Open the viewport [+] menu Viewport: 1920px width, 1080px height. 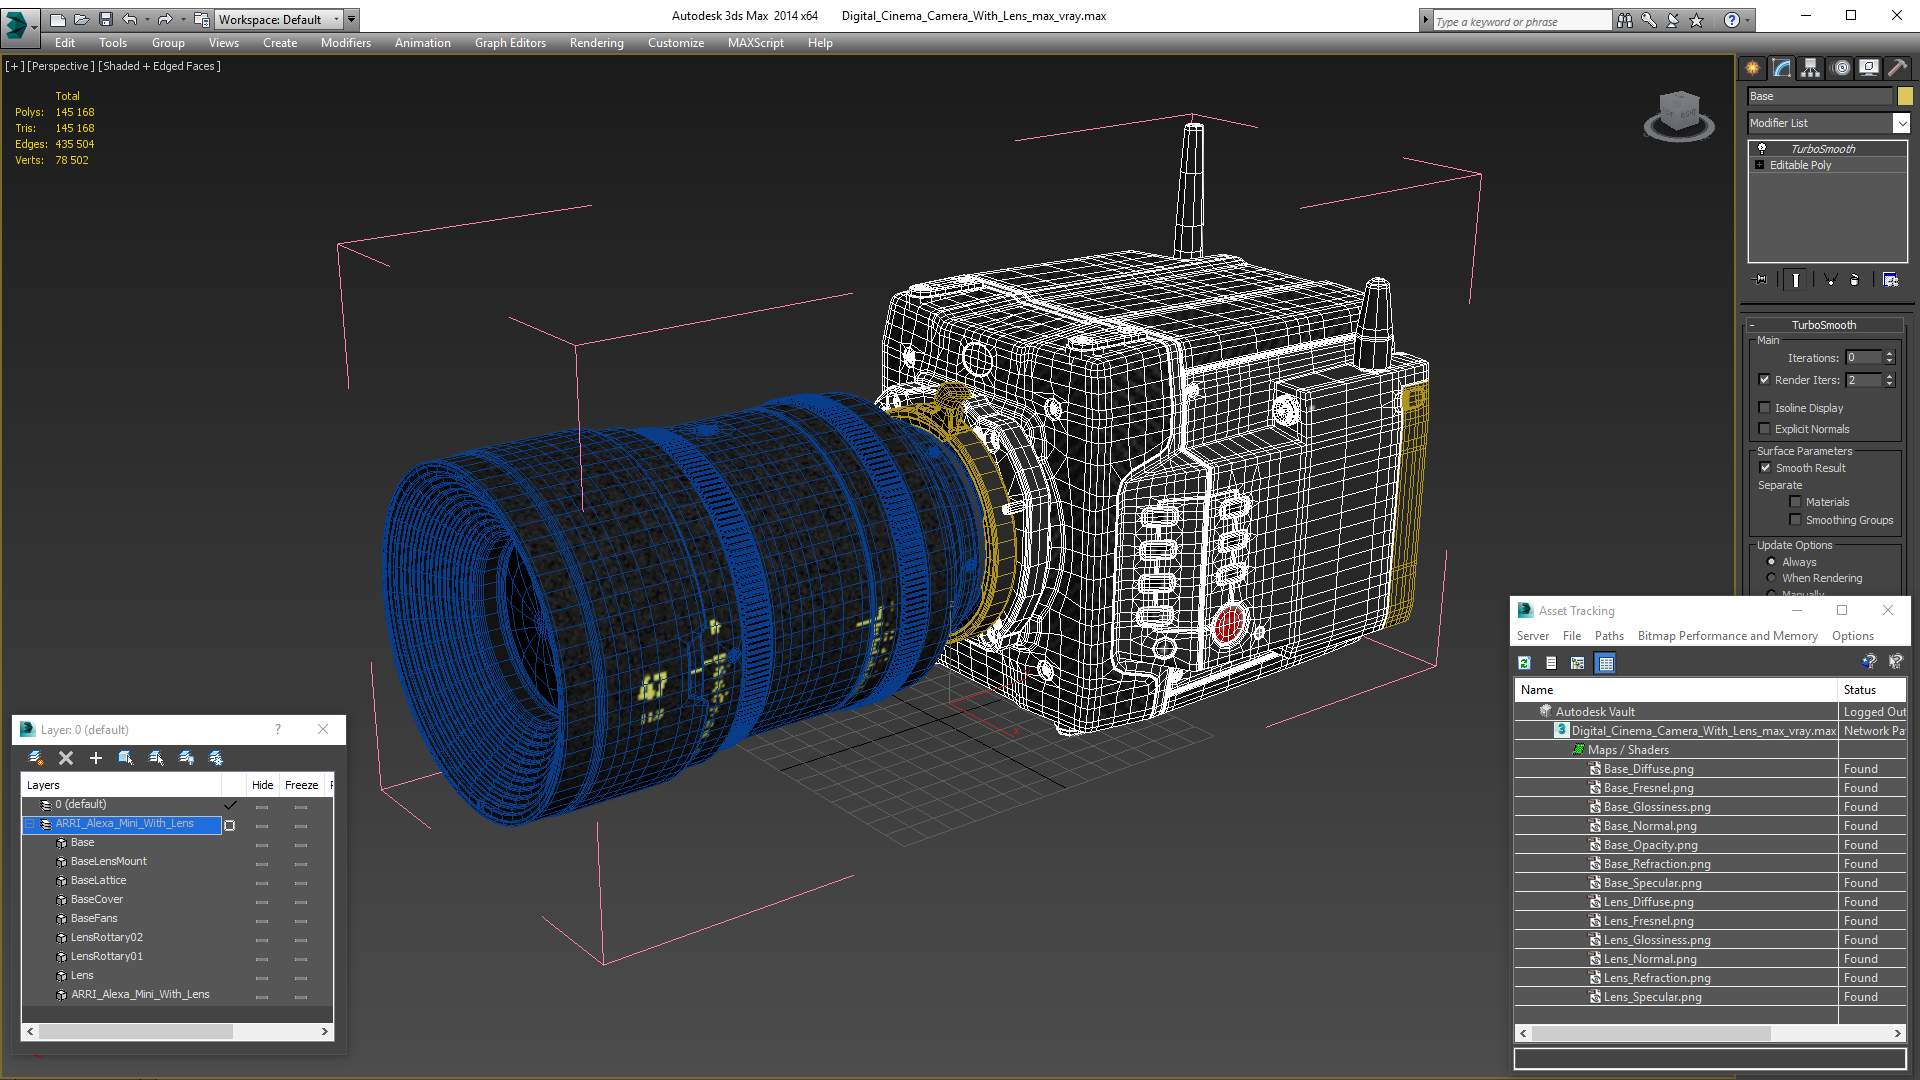[x=14, y=66]
